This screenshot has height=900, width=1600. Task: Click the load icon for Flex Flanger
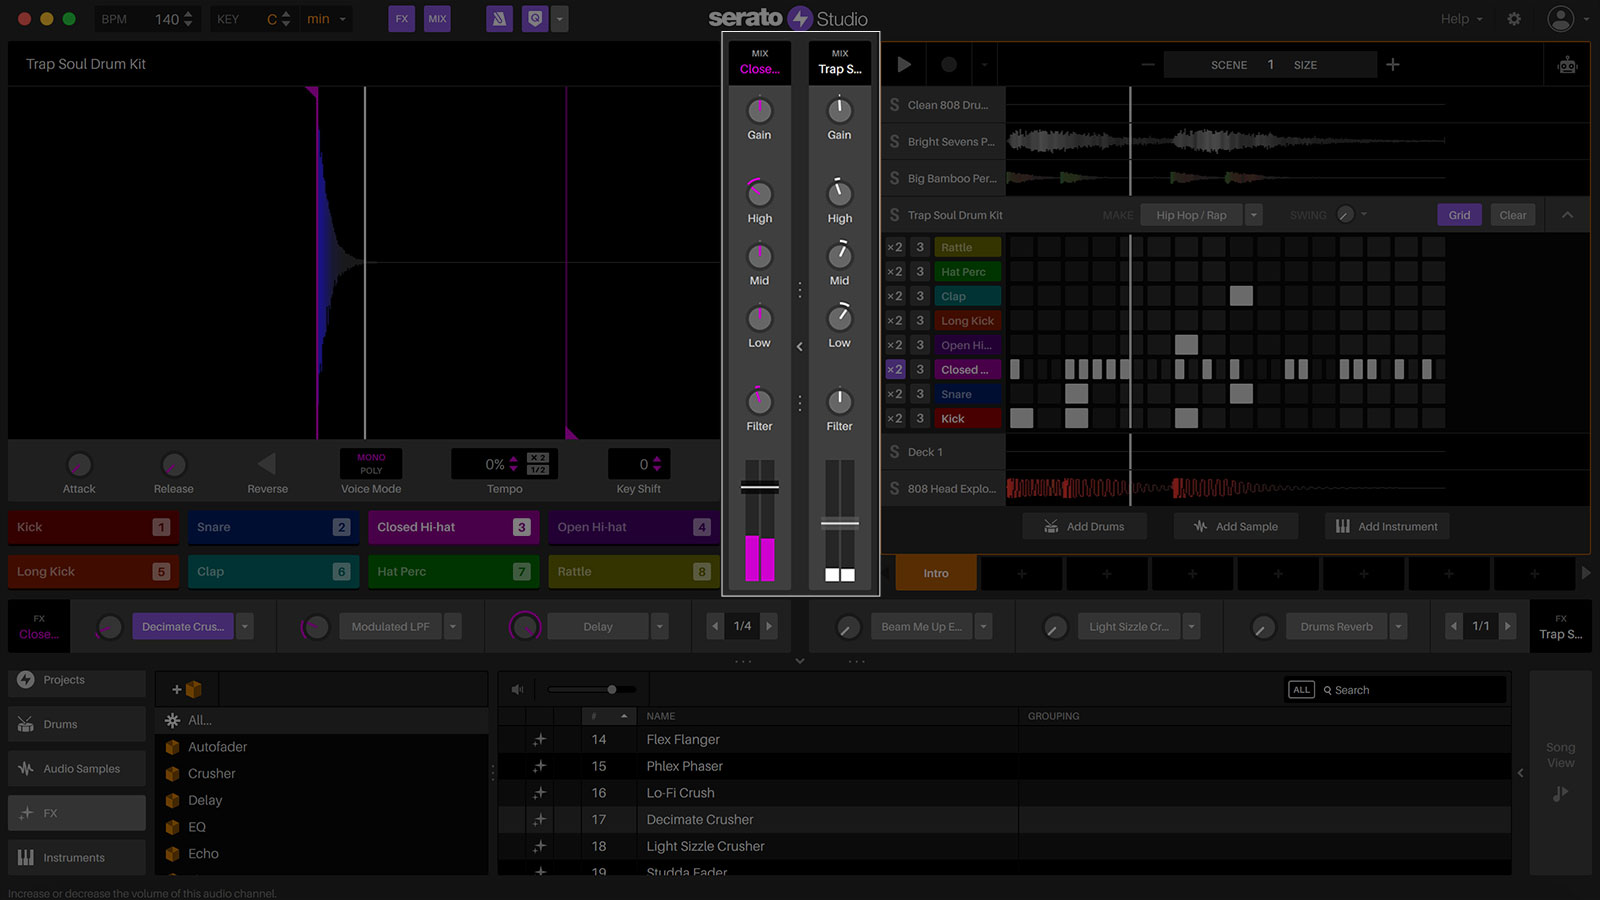540,740
